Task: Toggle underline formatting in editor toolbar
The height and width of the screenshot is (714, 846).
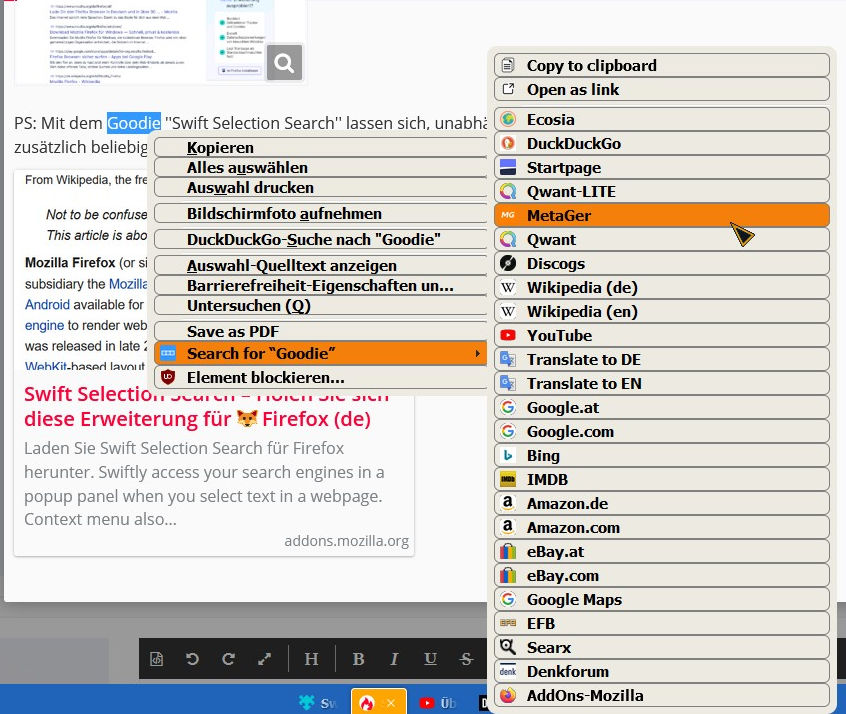Action: point(430,659)
